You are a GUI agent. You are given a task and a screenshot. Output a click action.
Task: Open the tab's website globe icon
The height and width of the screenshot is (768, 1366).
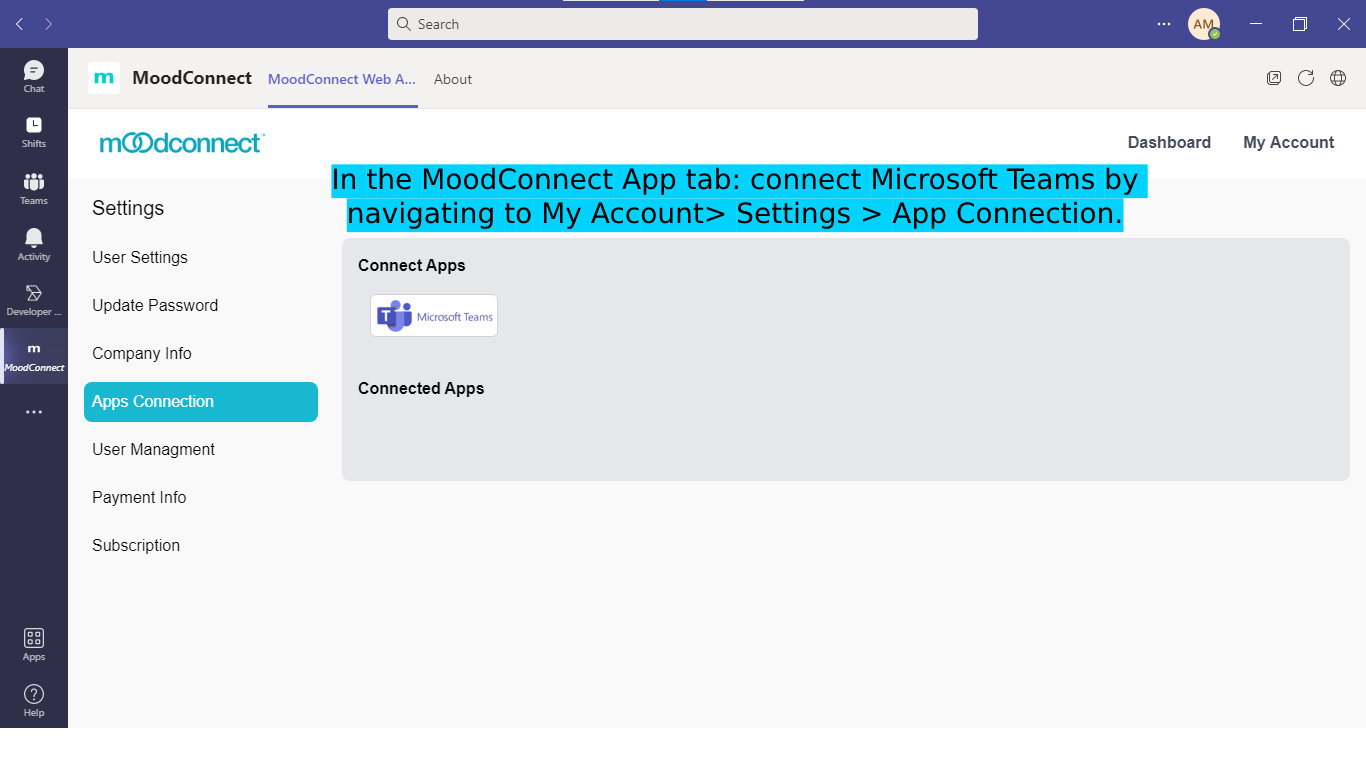coord(1338,78)
